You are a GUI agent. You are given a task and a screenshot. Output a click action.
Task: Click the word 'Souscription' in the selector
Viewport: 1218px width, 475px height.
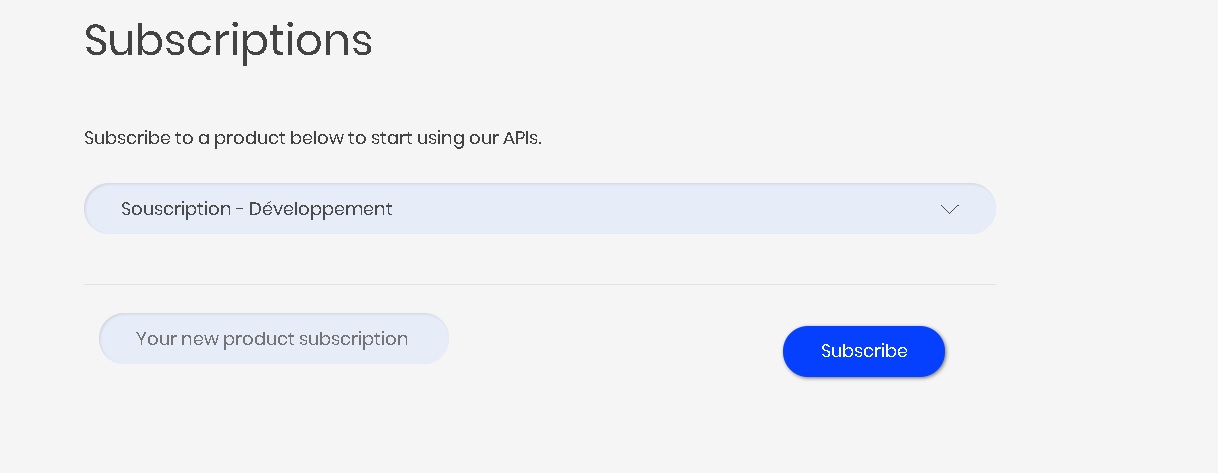coord(176,209)
